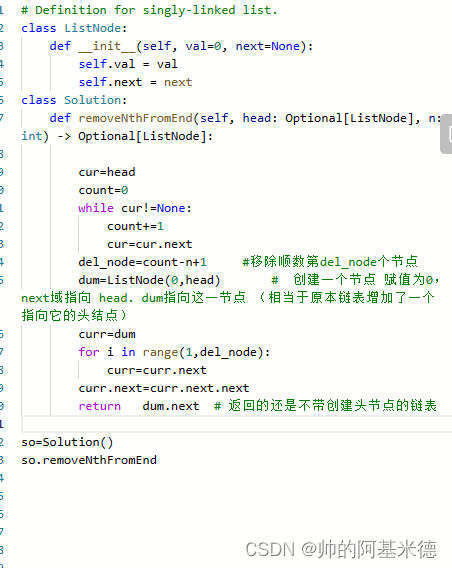This screenshot has width=452, height=568.
Task: Click the line "count=0"
Action: [x=103, y=190]
